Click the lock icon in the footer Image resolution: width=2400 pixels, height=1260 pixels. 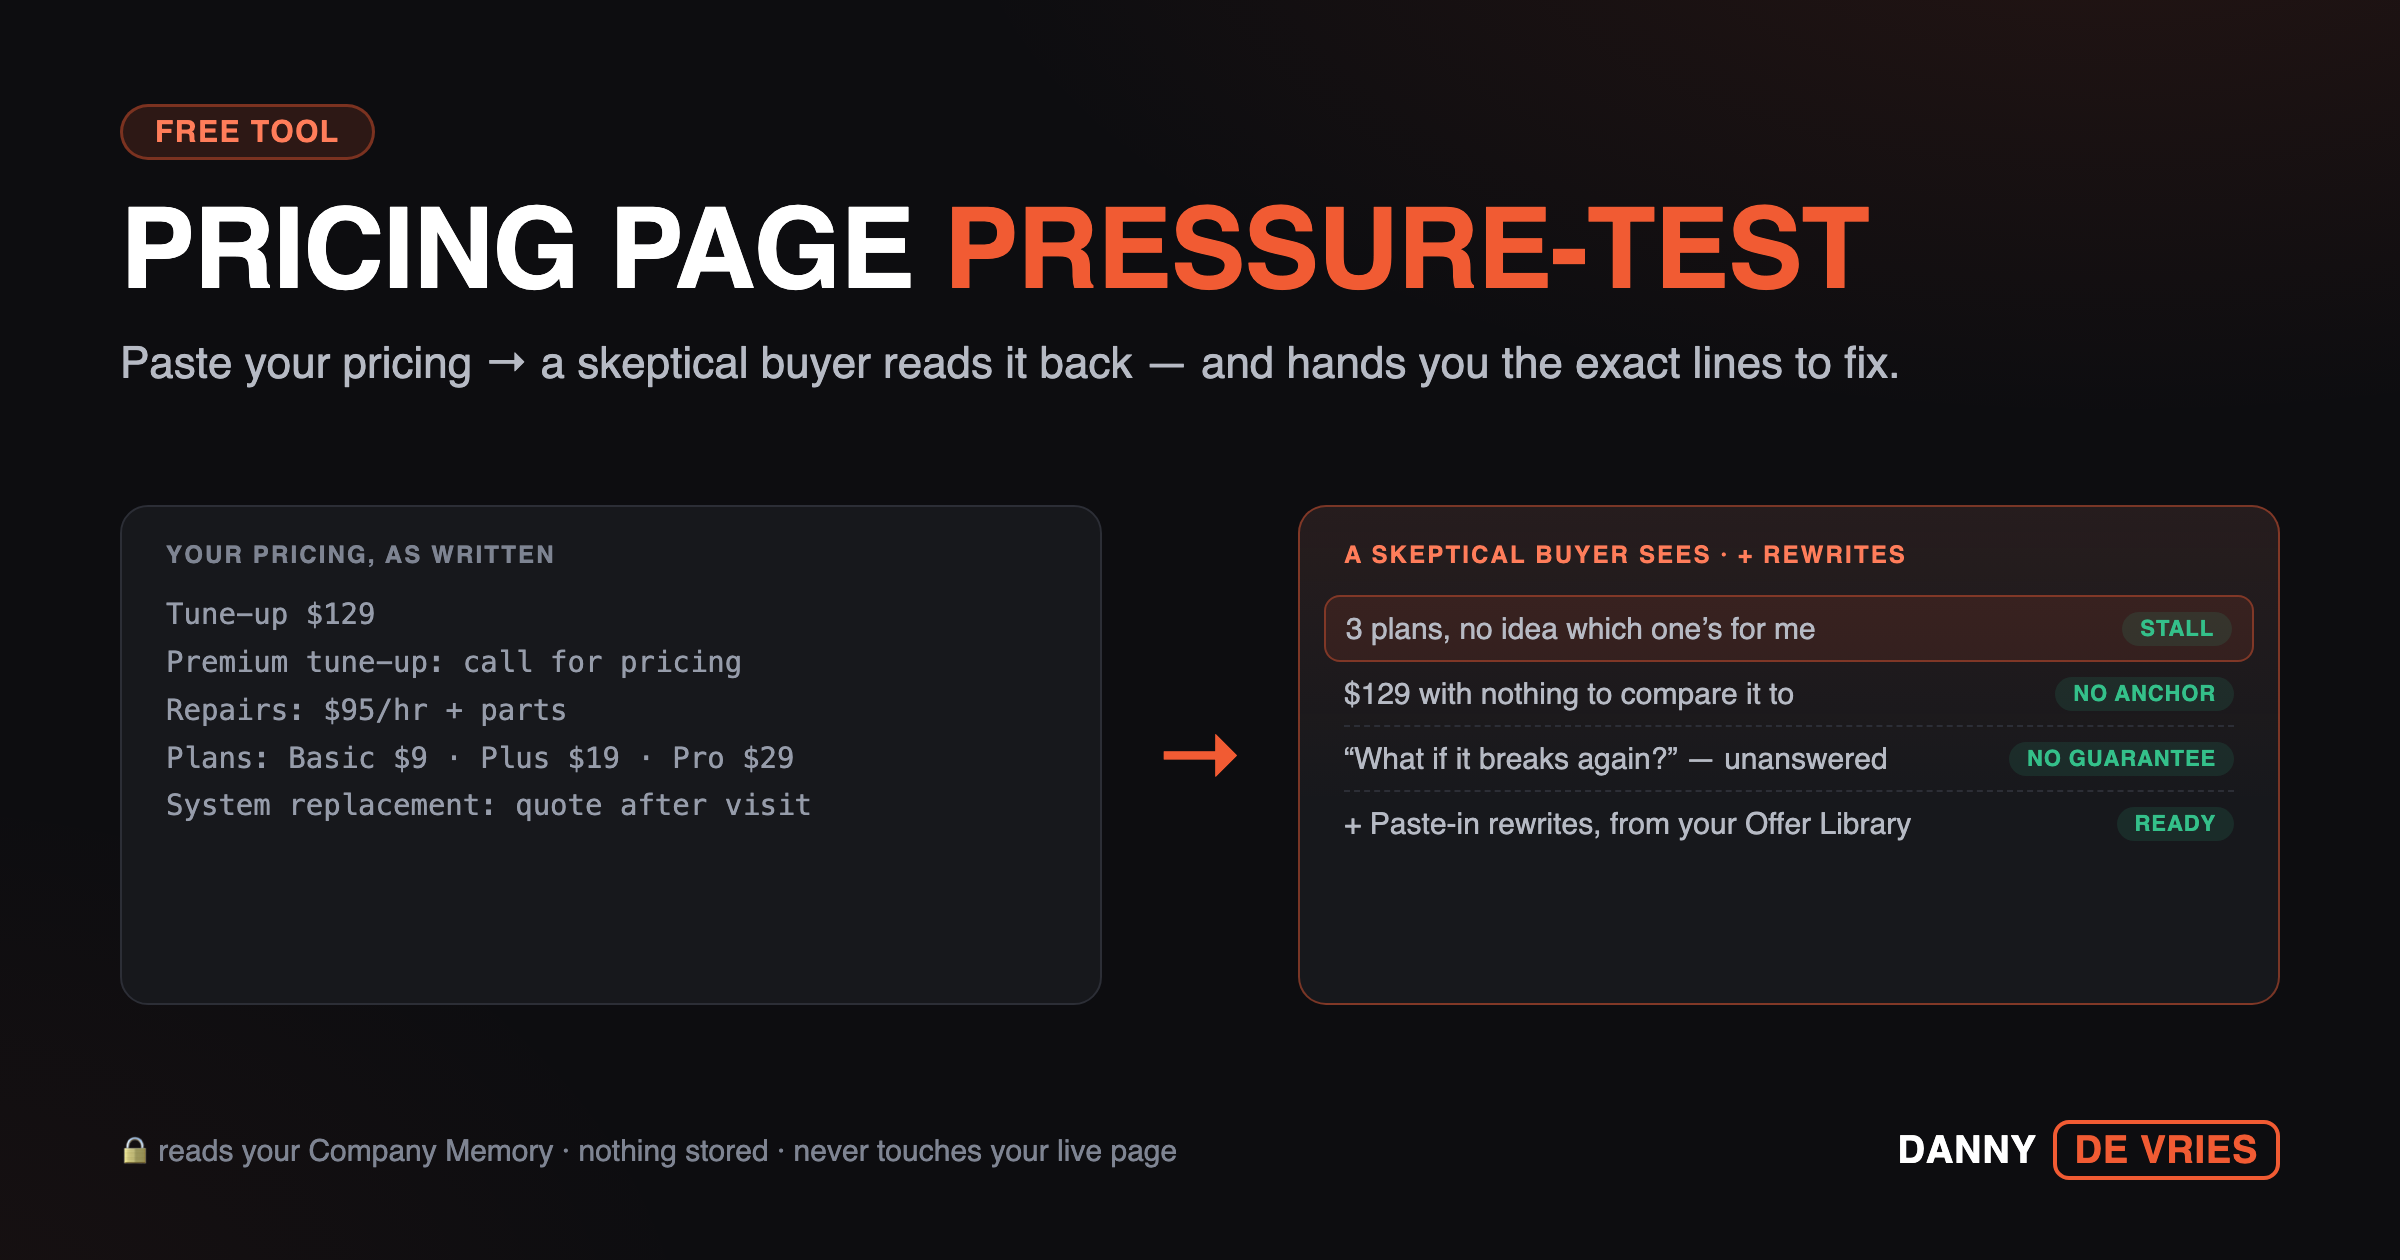click(x=135, y=1150)
